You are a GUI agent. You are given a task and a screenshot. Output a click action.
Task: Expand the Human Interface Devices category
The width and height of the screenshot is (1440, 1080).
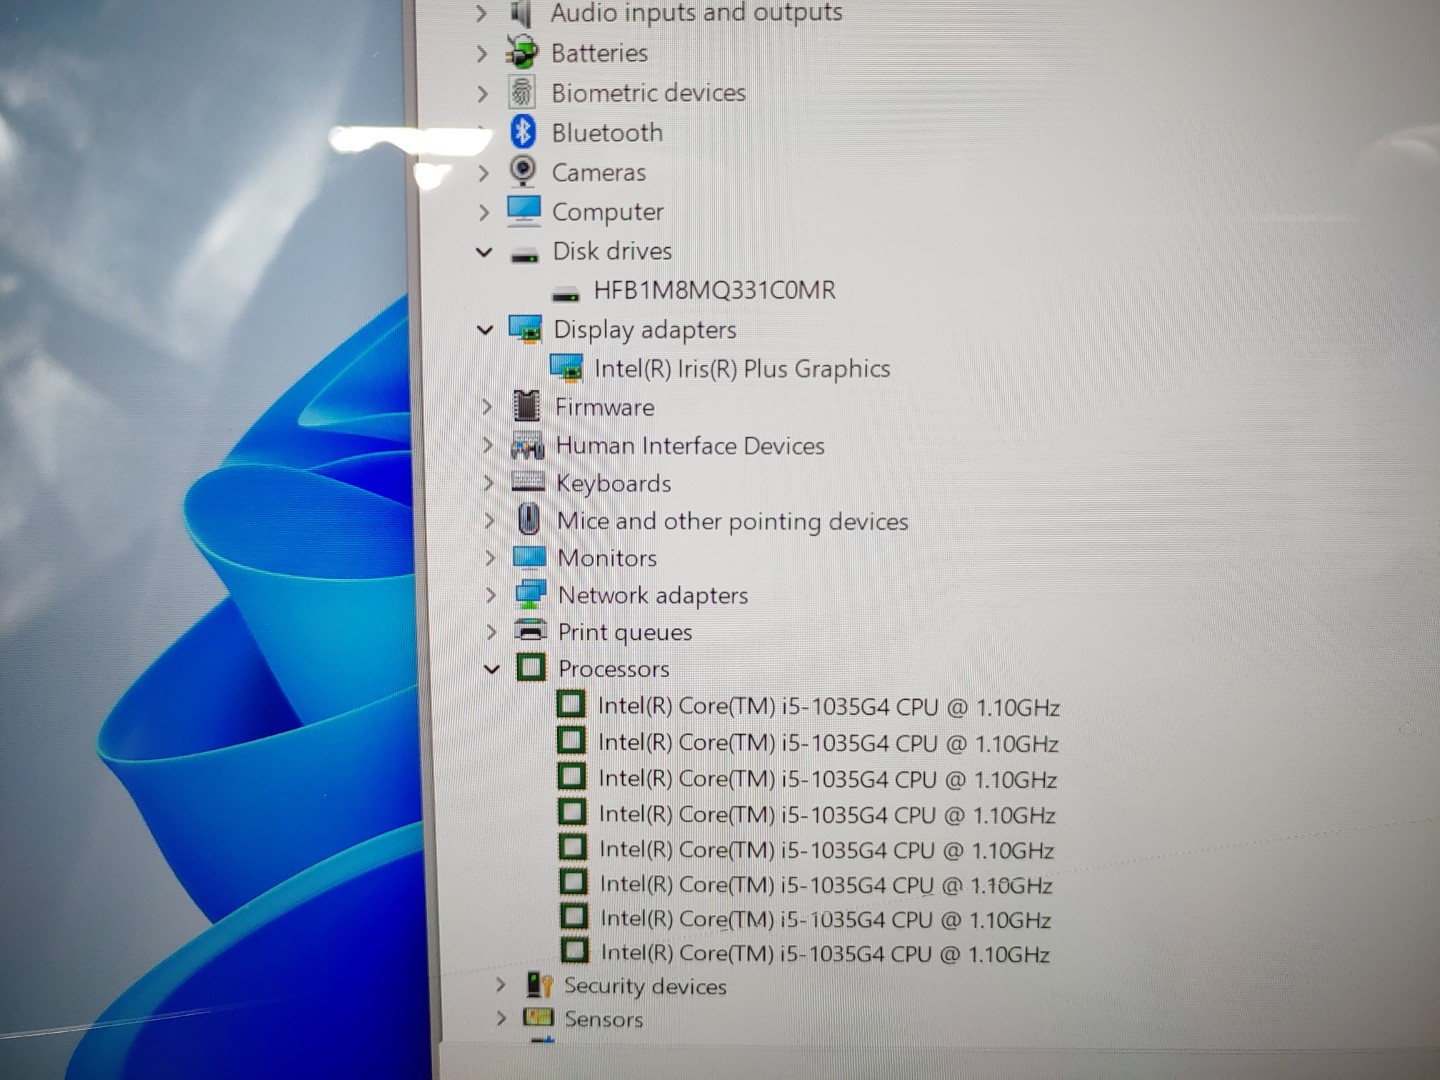488,445
